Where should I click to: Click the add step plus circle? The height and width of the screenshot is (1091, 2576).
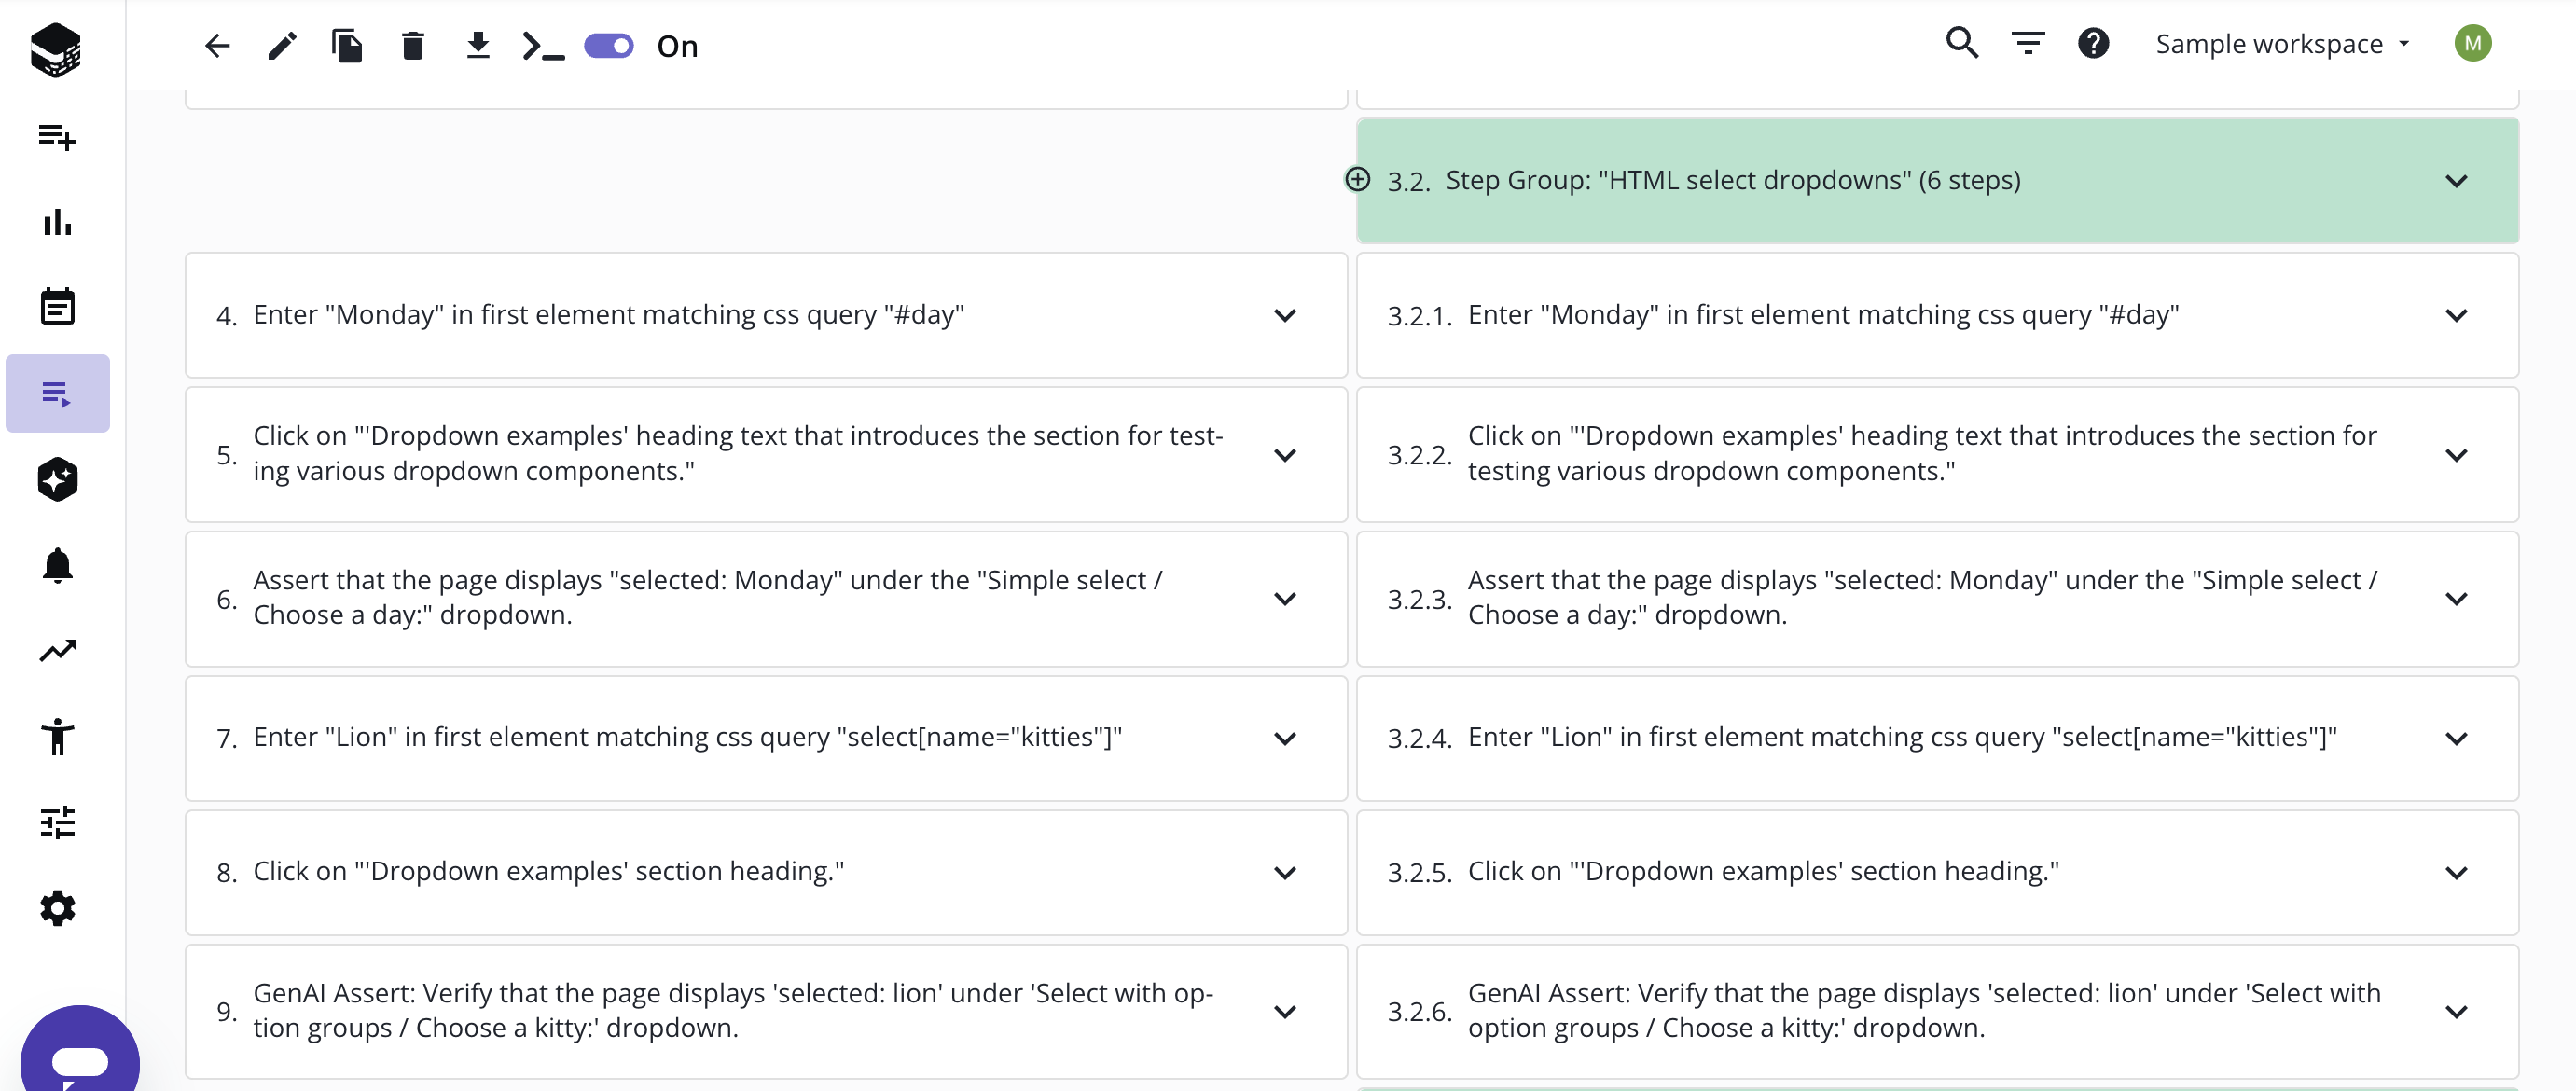coord(1357,179)
